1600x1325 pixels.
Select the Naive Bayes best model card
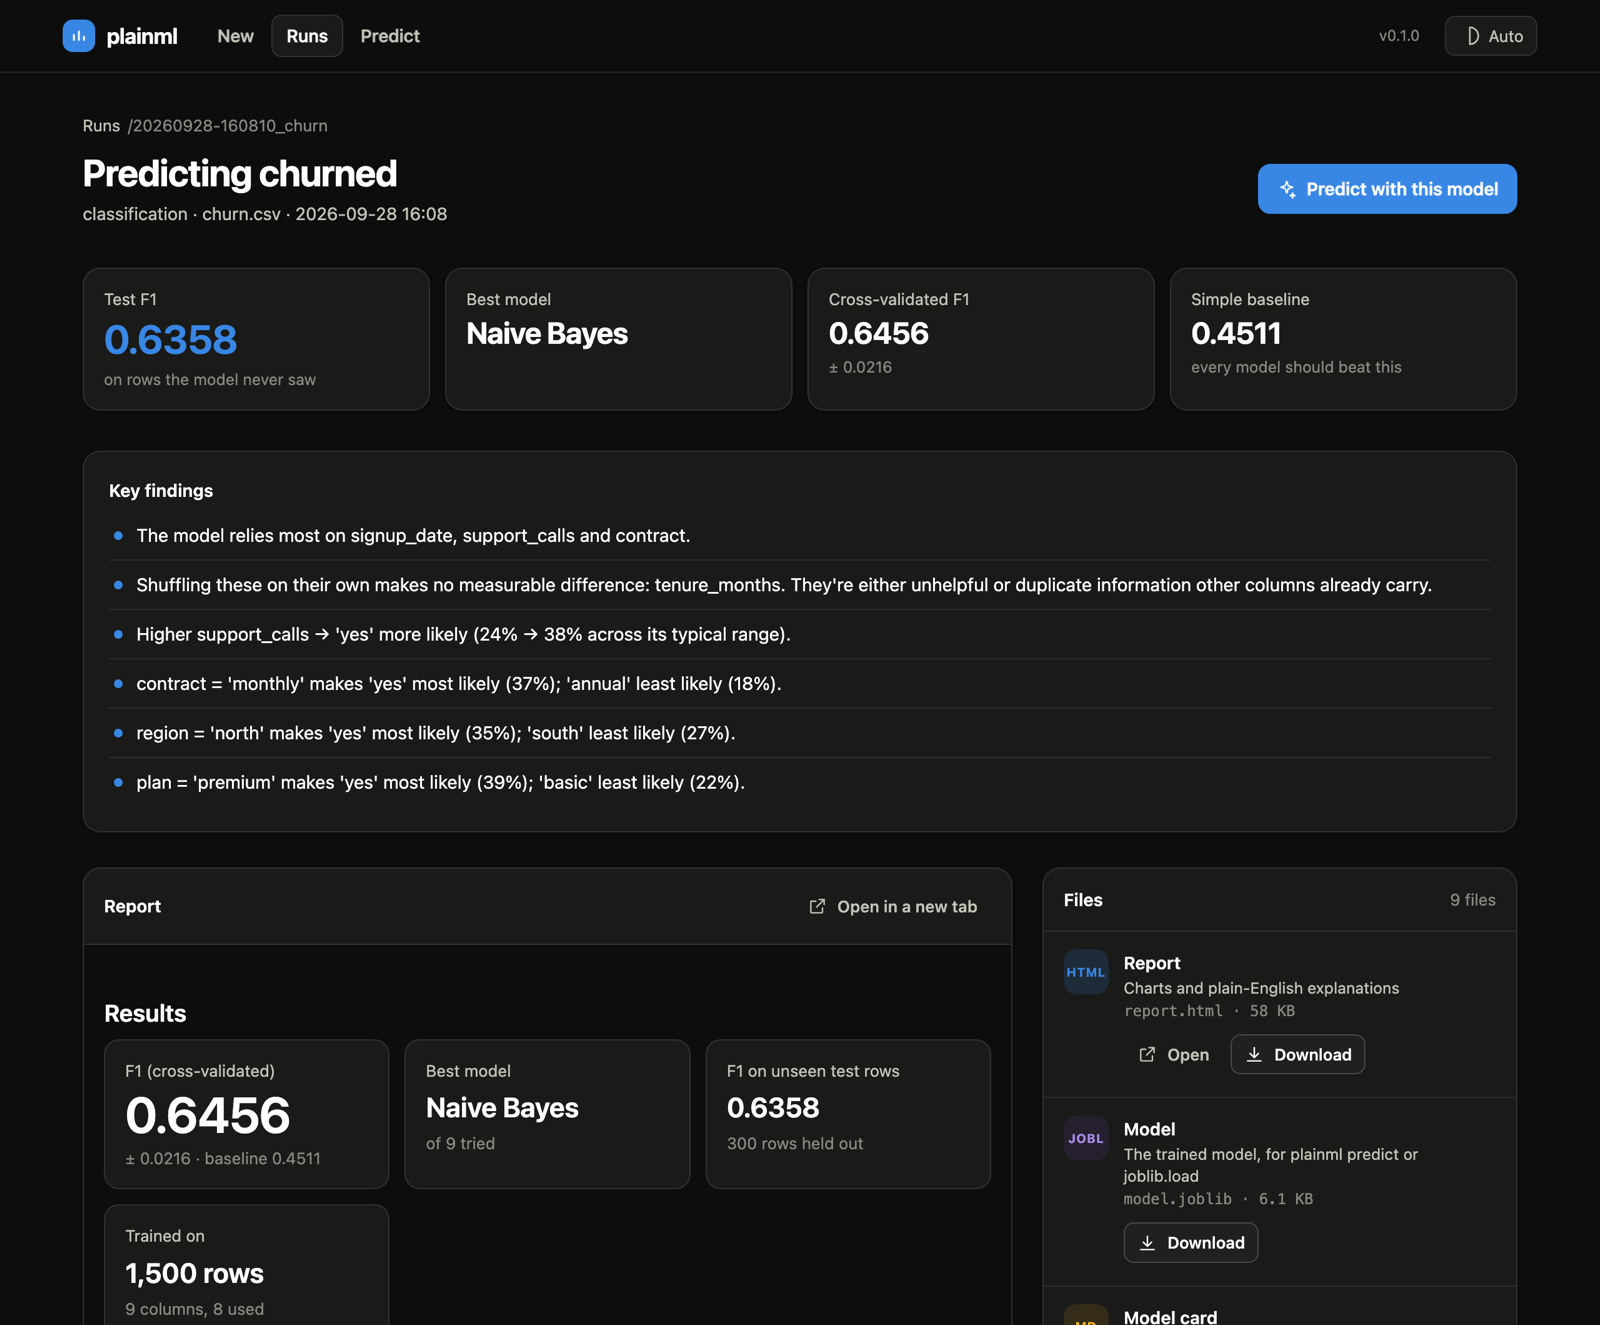point(618,339)
